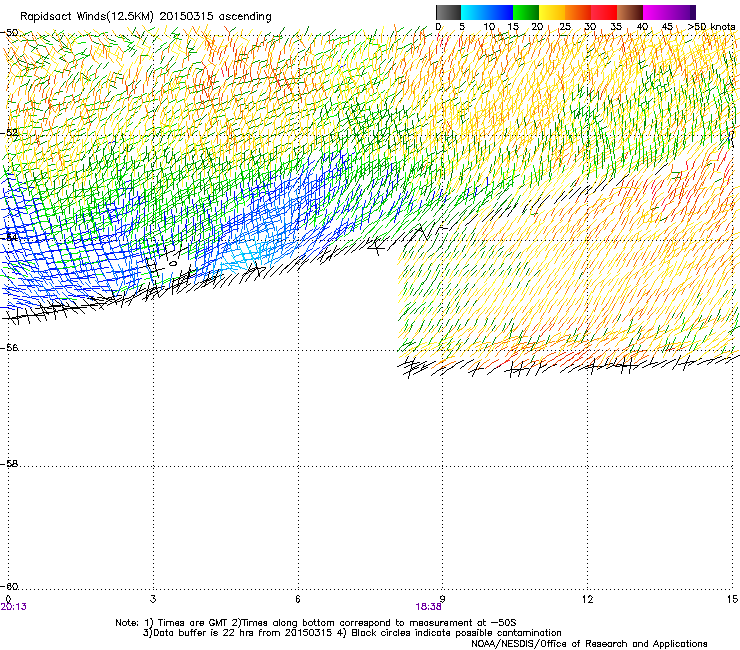Screen dimensions: 740x650
Task: Click the '12' longitude axis label
Action: tap(588, 599)
